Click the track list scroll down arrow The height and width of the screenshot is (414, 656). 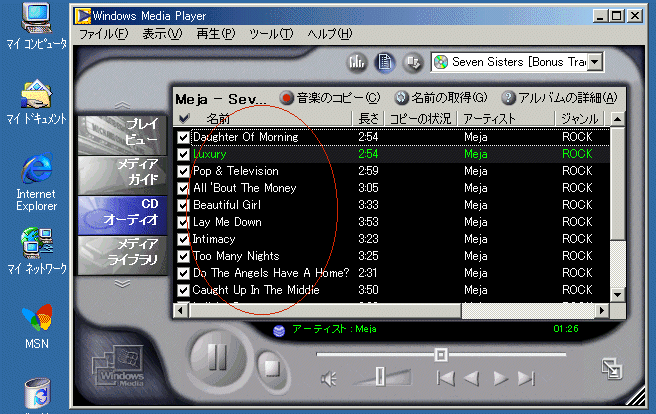(618, 294)
